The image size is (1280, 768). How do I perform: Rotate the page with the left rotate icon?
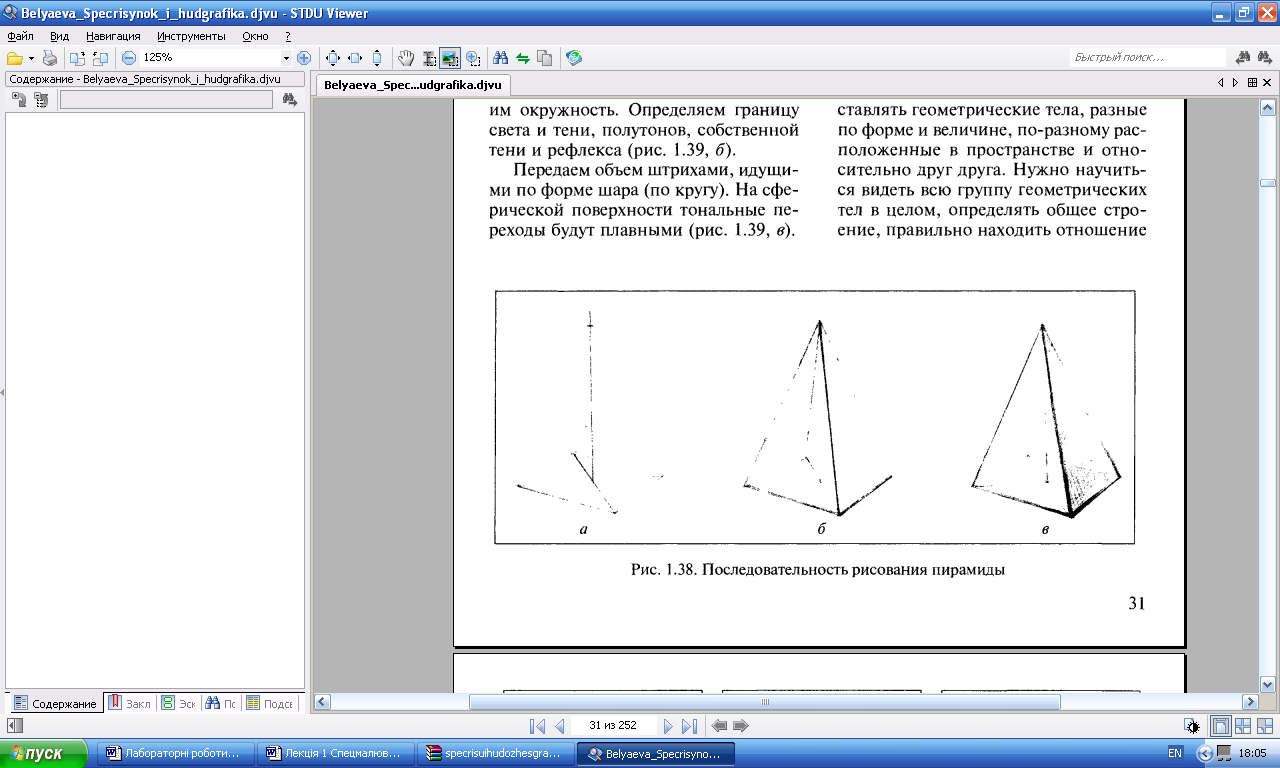(77, 58)
